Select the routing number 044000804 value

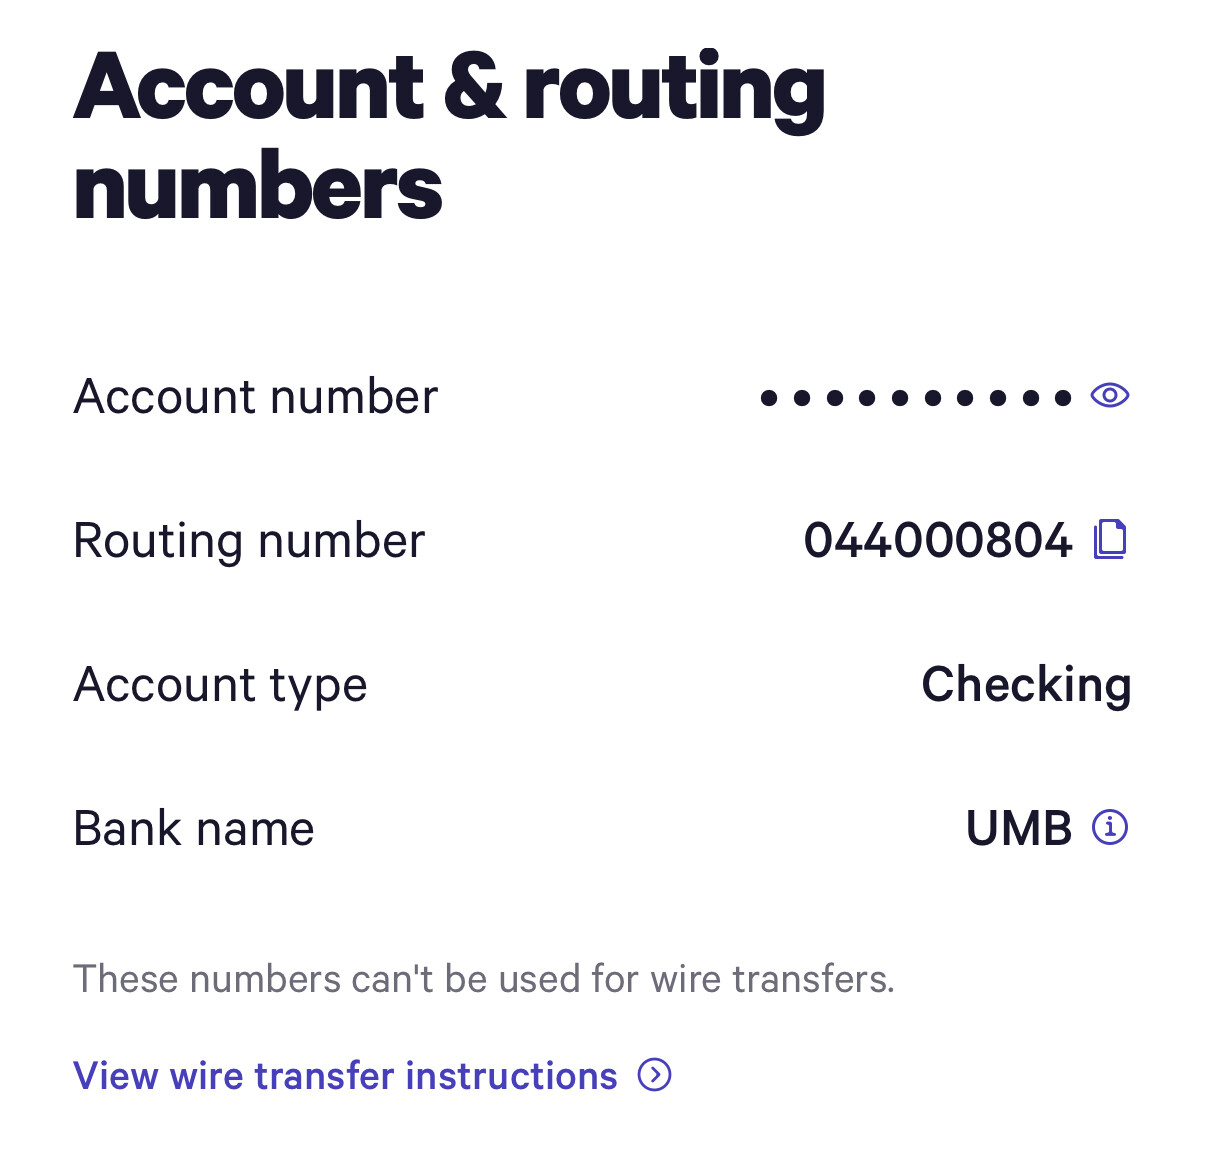[x=937, y=540]
